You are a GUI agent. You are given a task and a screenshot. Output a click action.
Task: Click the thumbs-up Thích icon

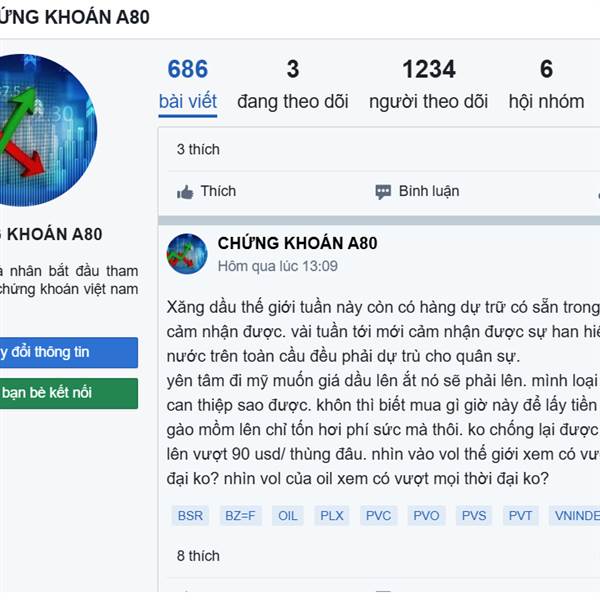point(185,192)
